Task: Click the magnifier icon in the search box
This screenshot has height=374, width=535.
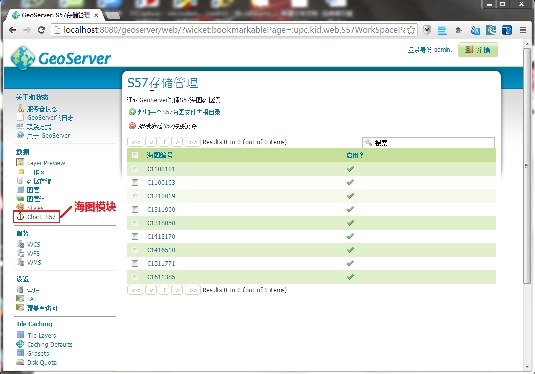Action: [x=368, y=142]
